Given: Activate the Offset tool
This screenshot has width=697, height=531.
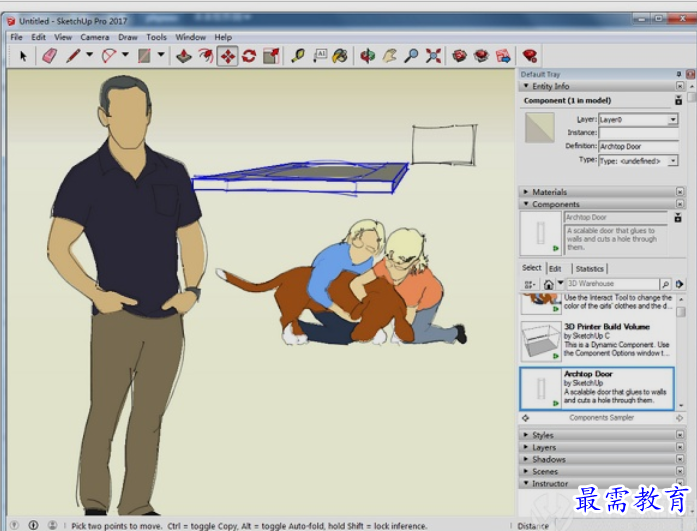Looking at the screenshot, I should click(206, 56).
